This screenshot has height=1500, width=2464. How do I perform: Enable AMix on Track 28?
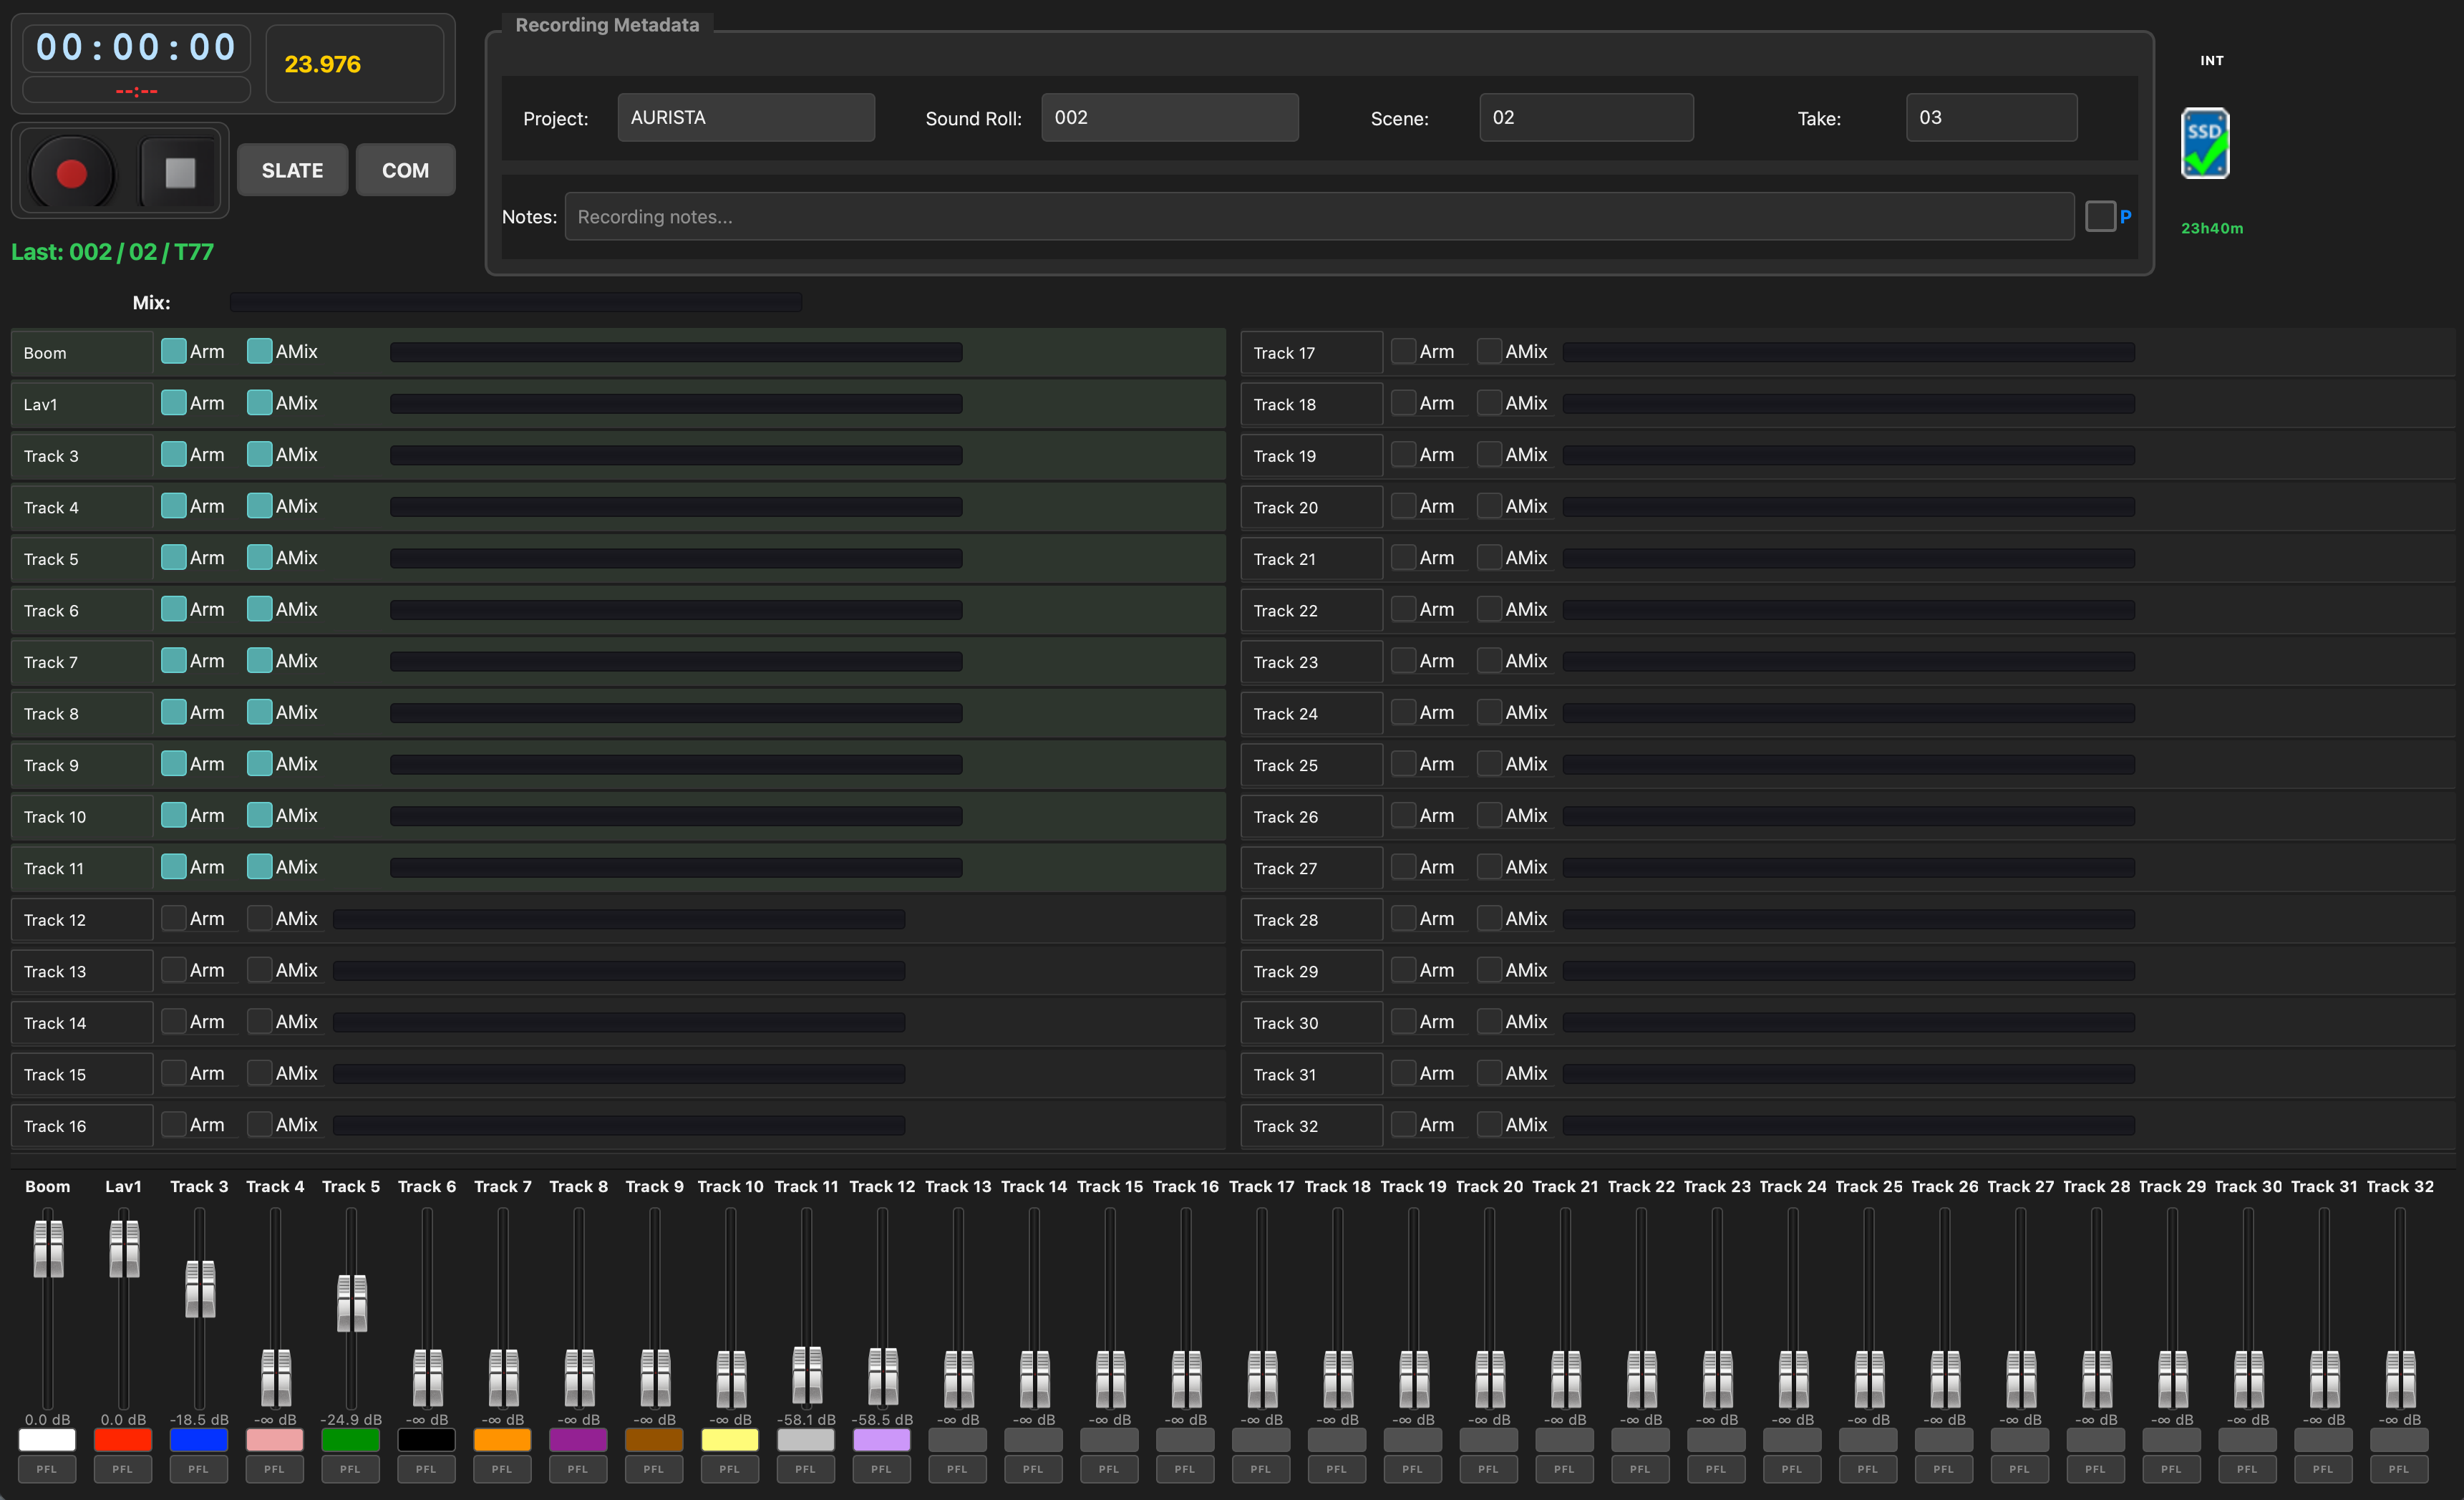tap(1490, 918)
